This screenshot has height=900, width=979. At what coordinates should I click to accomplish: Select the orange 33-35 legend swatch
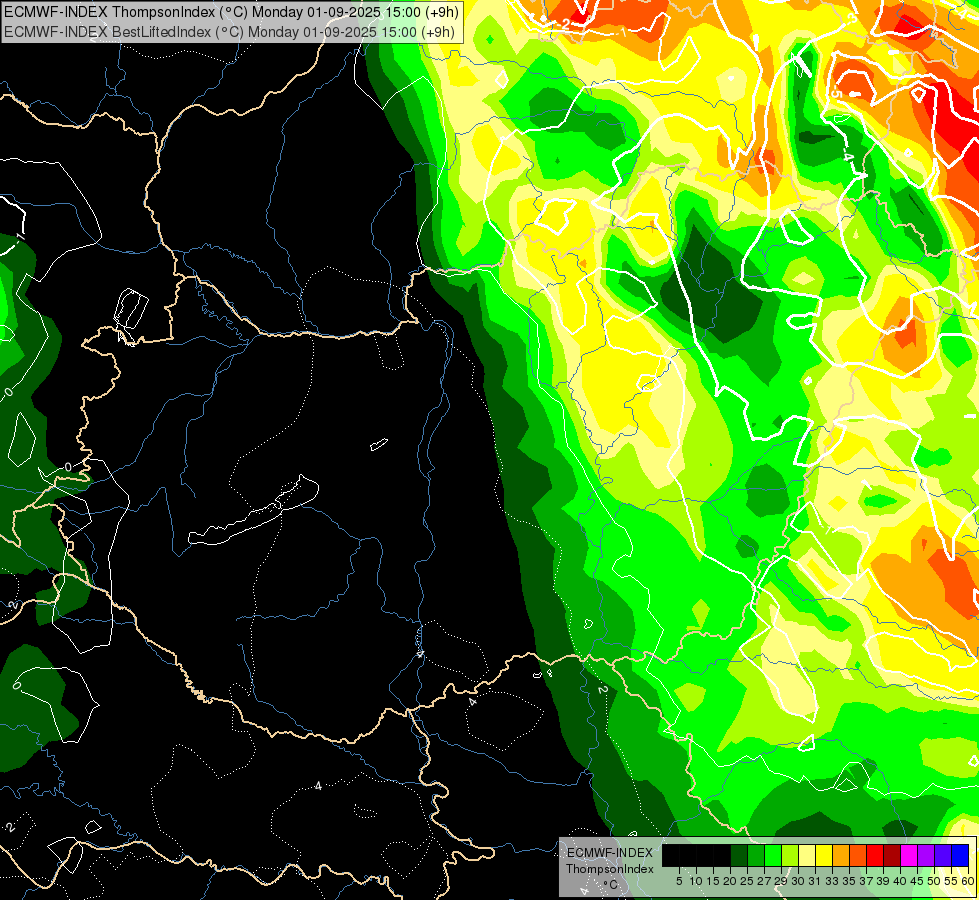(x=841, y=855)
